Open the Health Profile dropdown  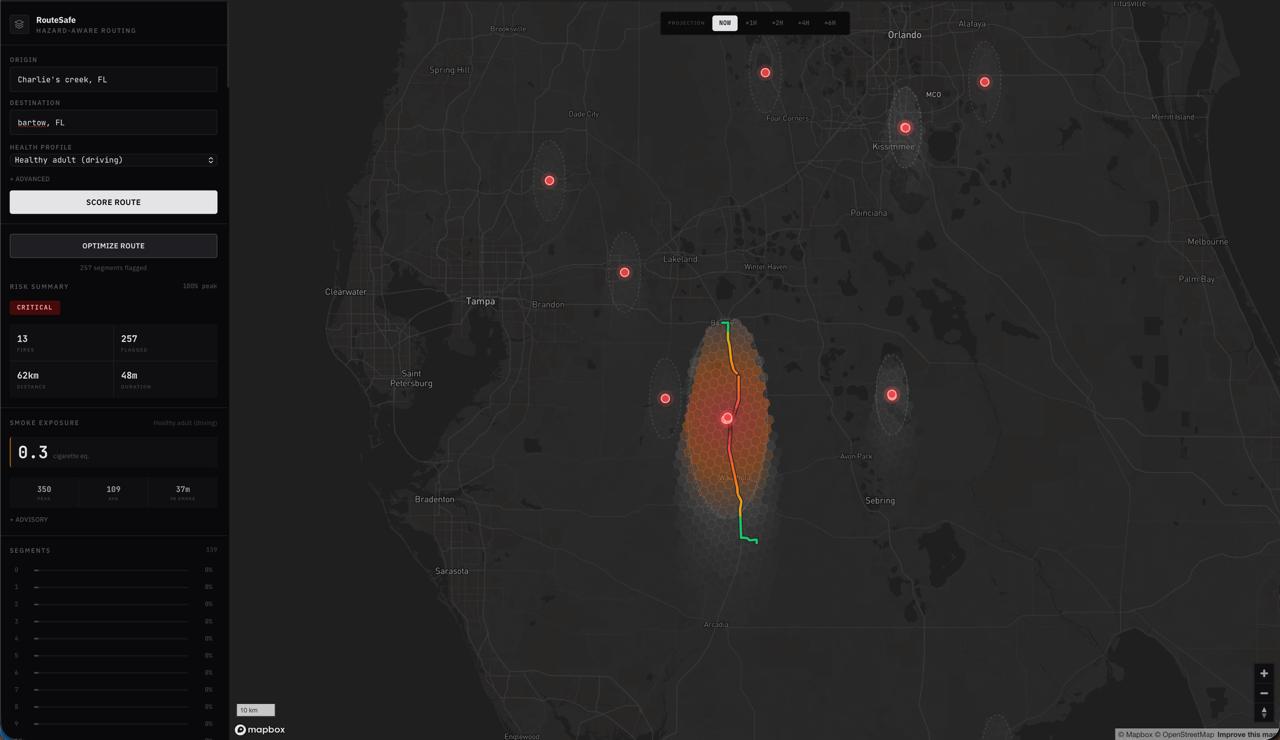pyautogui.click(x=113, y=160)
